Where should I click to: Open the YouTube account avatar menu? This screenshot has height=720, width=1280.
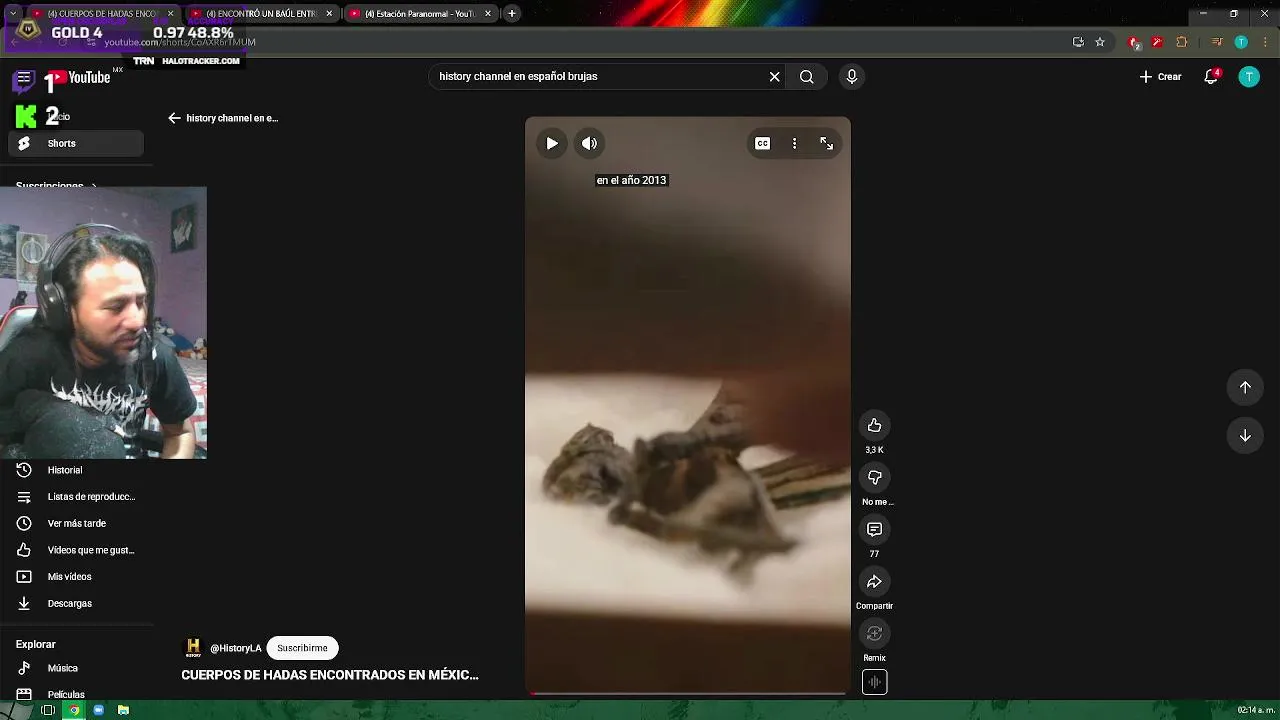pos(1249,76)
